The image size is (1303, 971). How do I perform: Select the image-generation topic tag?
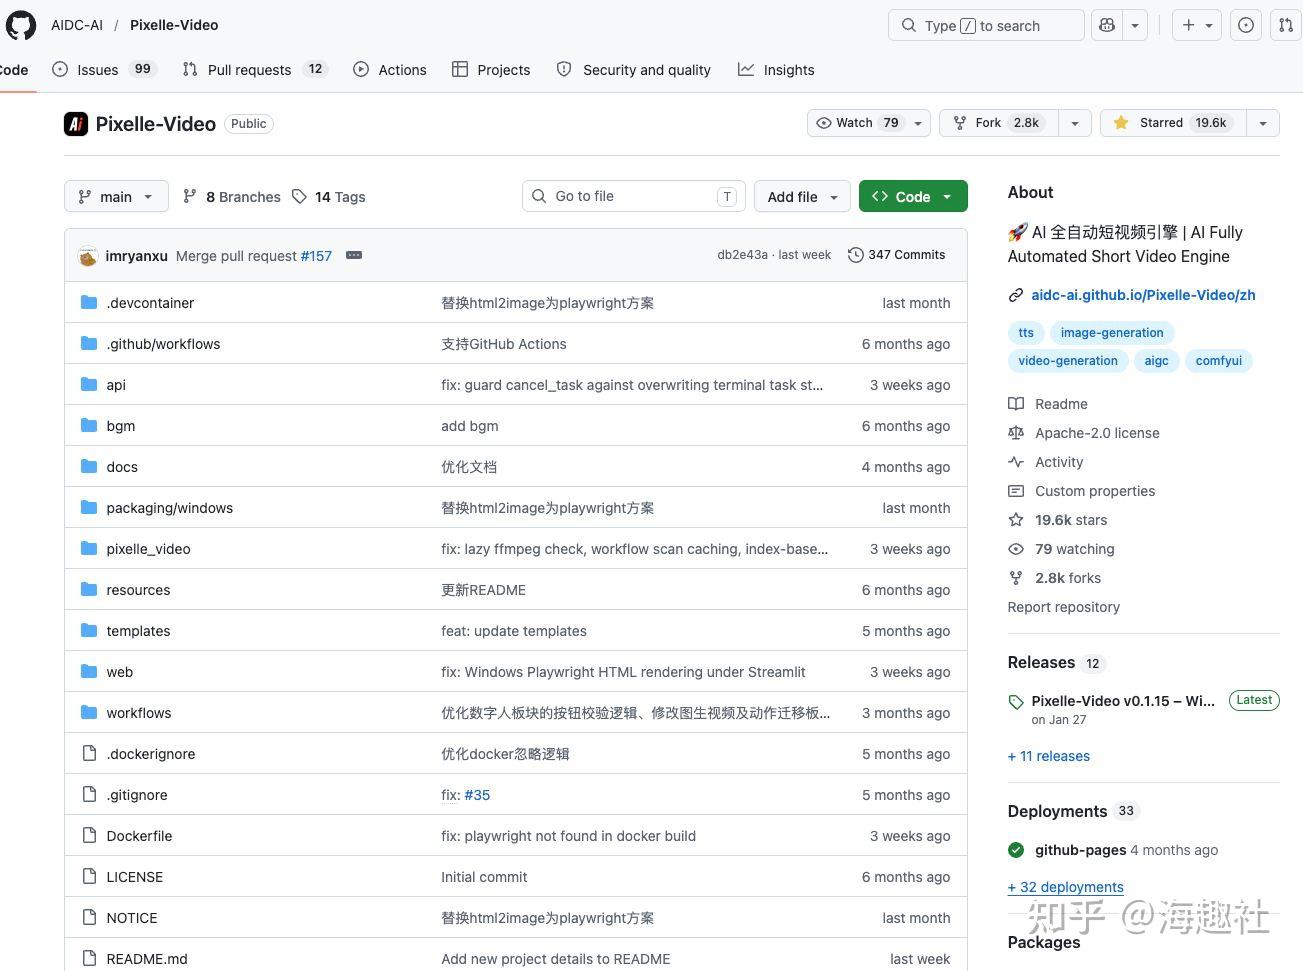[x=1112, y=333]
